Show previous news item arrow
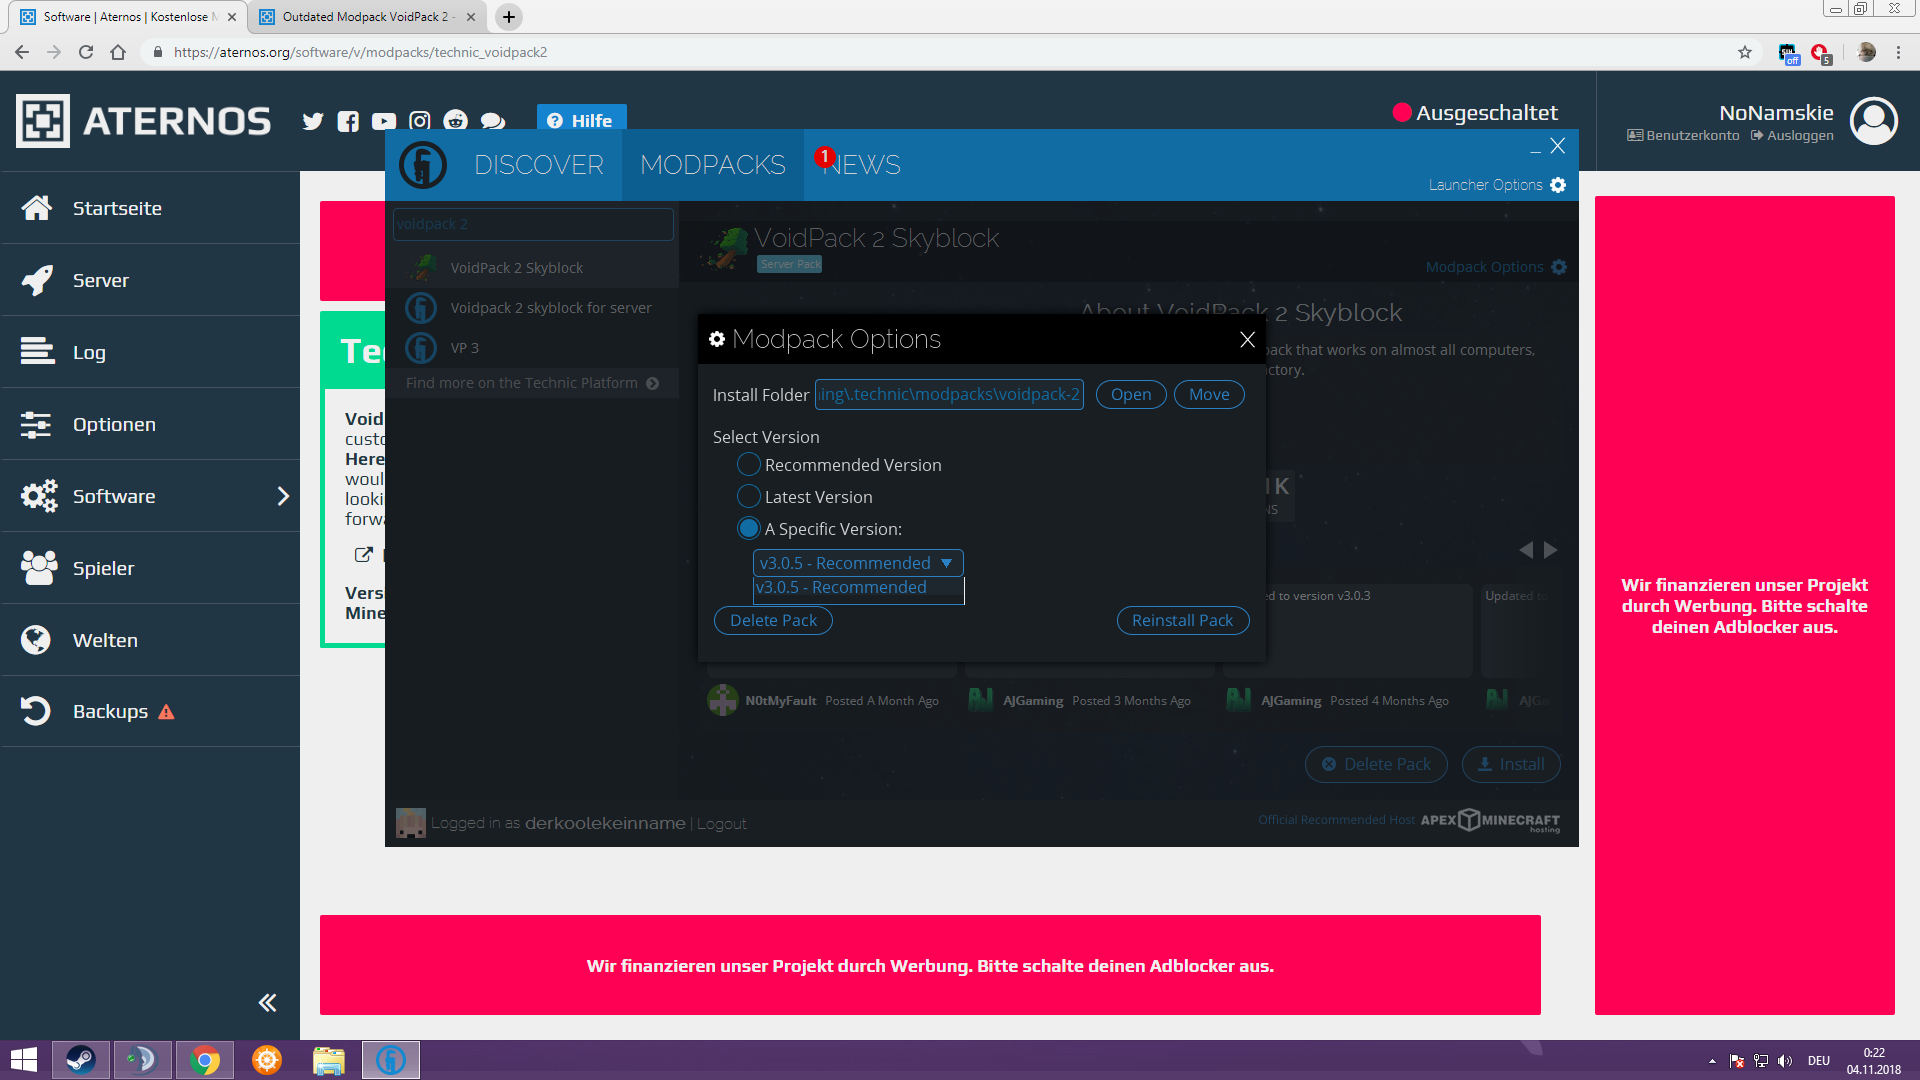This screenshot has width=1920, height=1080. click(1526, 550)
